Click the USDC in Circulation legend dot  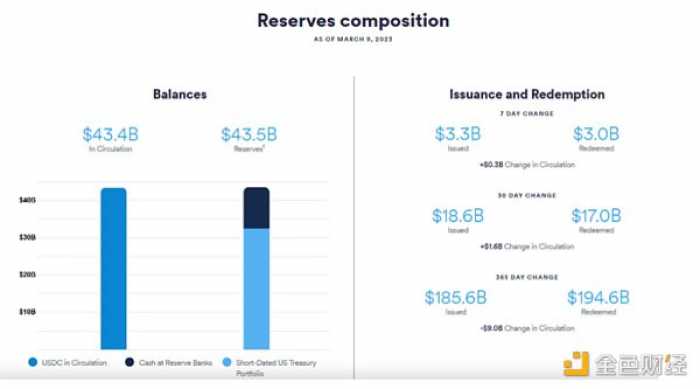pos(33,362)
